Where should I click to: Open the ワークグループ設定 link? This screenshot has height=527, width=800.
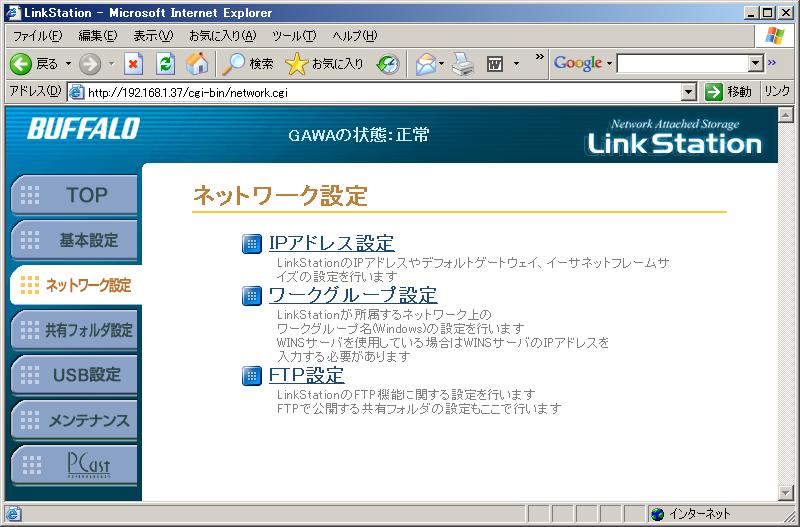click(x=353, y=295)
